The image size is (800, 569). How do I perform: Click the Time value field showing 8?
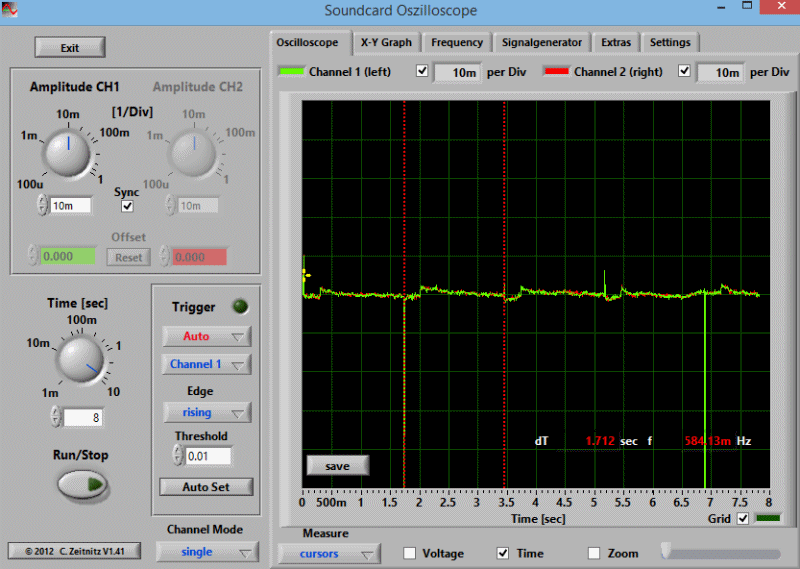pyautogui.click(x=83, y=418)
